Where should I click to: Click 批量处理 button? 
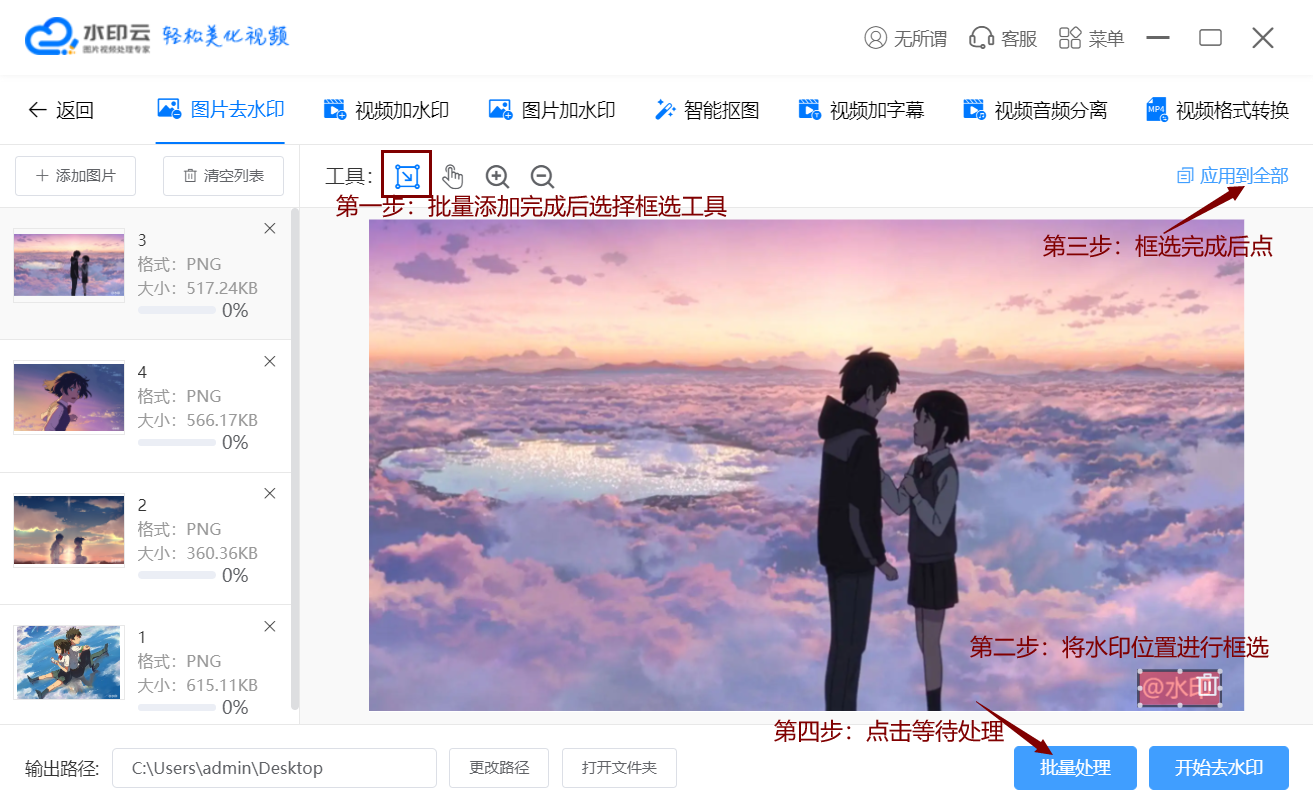pyautogui.click(x=1075, y=768)
